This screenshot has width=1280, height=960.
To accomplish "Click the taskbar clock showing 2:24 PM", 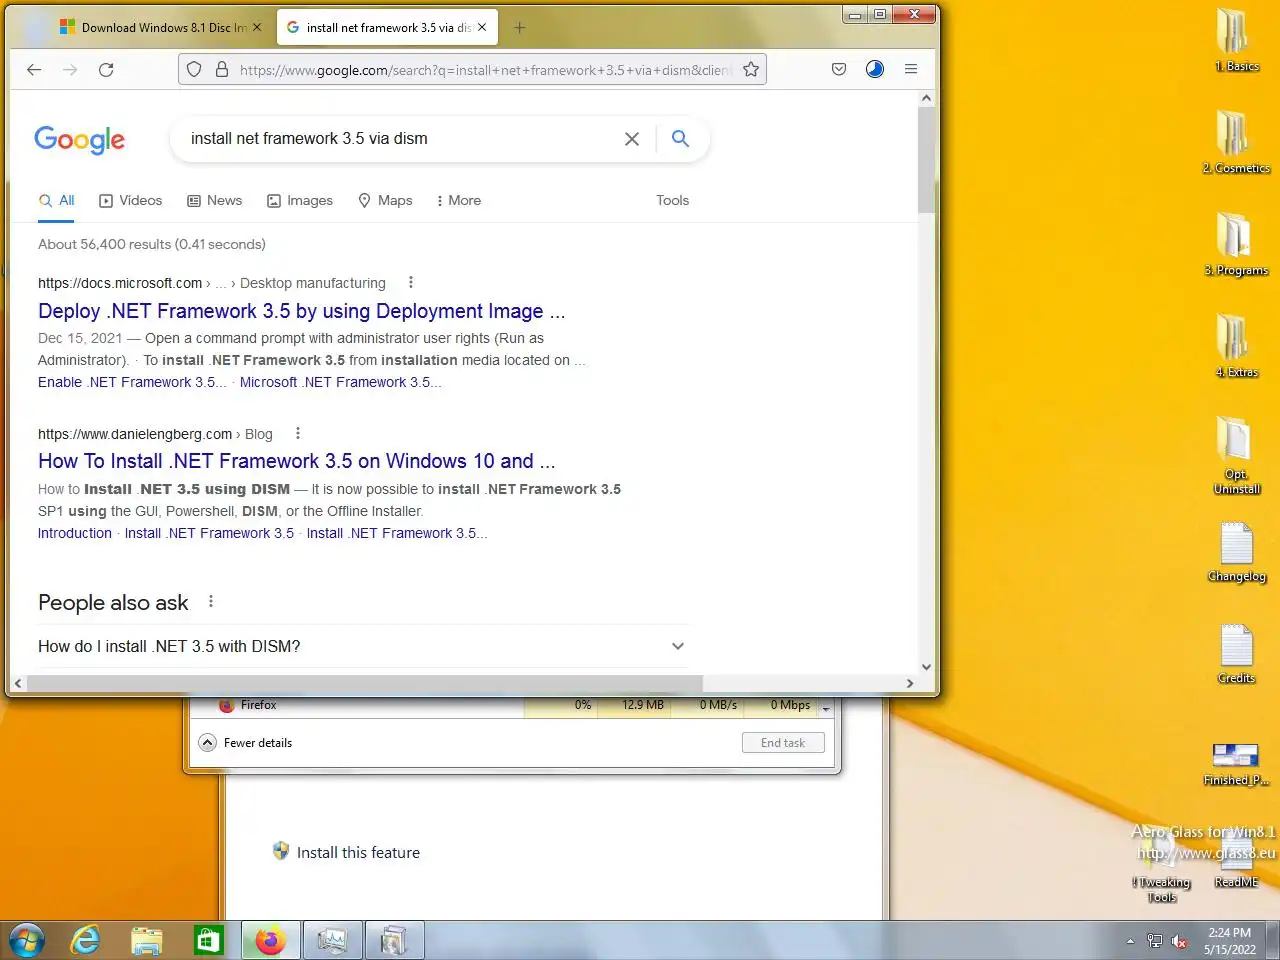I will tap(1229, 941).
